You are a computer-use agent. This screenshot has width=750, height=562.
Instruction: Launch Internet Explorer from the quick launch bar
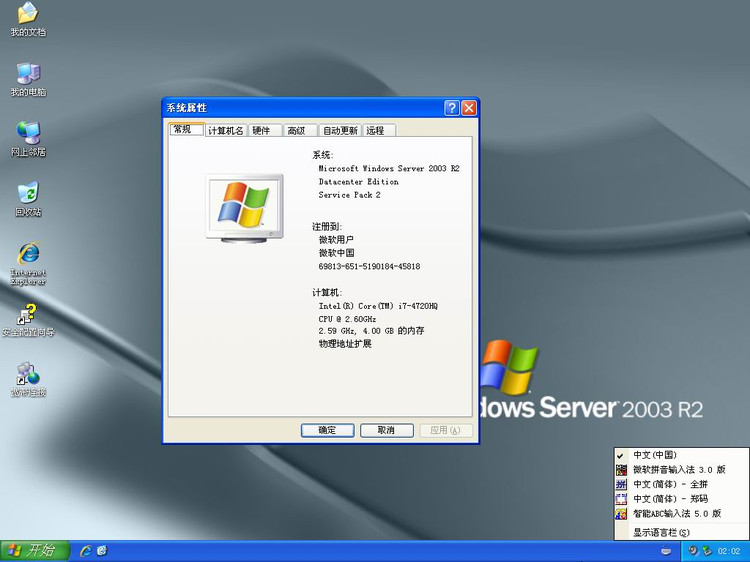86,551
